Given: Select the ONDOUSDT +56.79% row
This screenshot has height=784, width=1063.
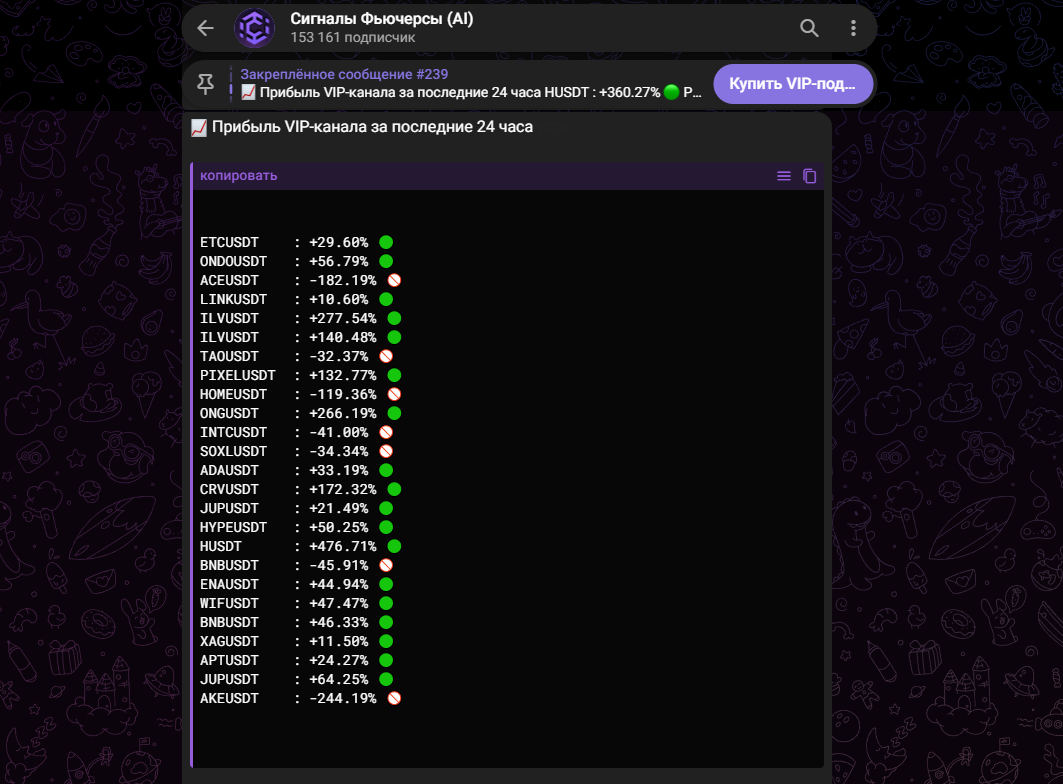Looking at the screenshot, I should click(296, 261).
